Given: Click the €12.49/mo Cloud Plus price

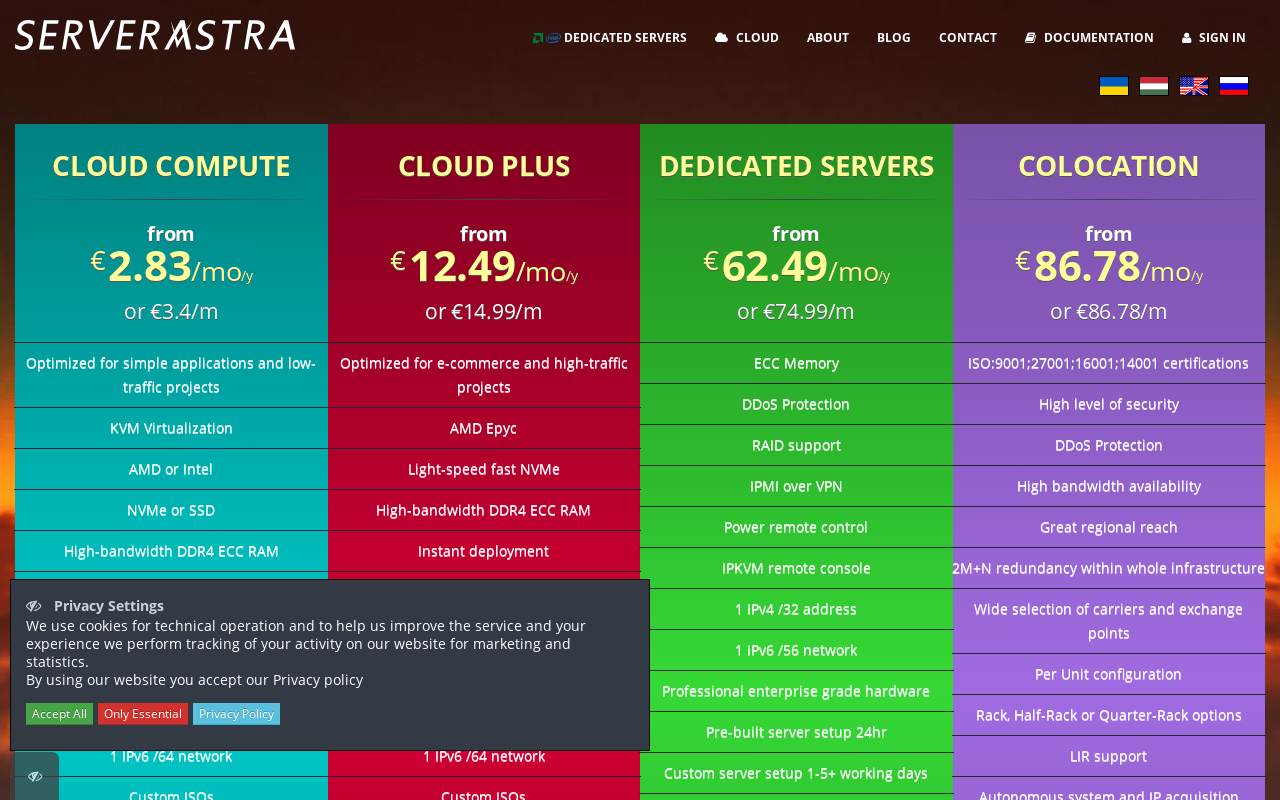Looking at the screenshot, I should pos(484,267).
